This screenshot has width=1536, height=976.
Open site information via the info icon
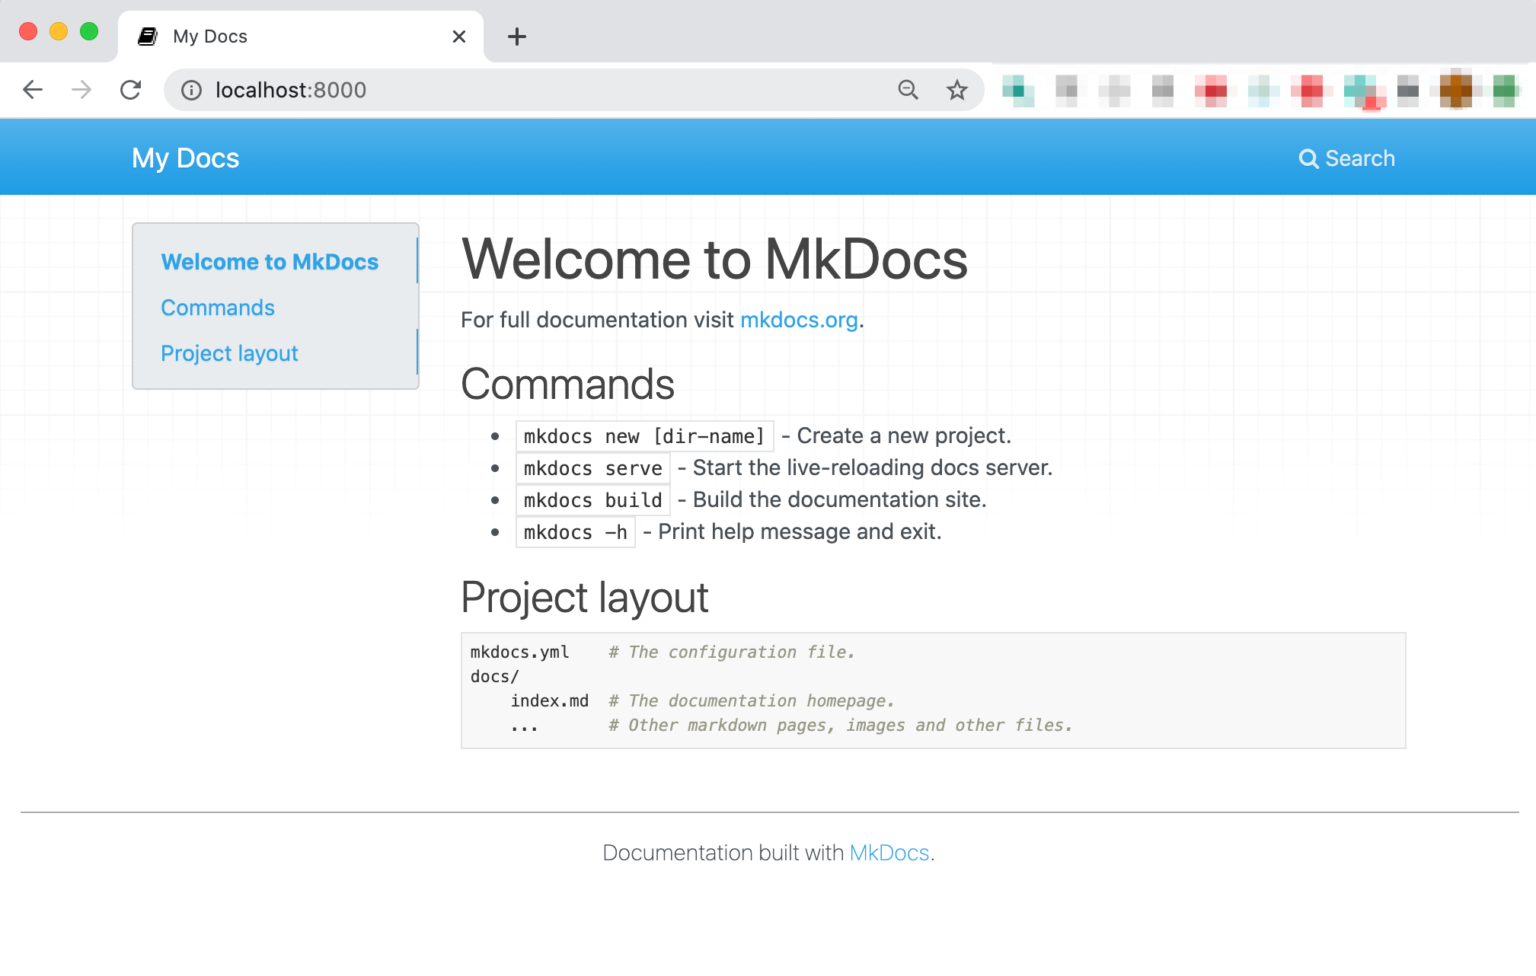pos(190,89)
